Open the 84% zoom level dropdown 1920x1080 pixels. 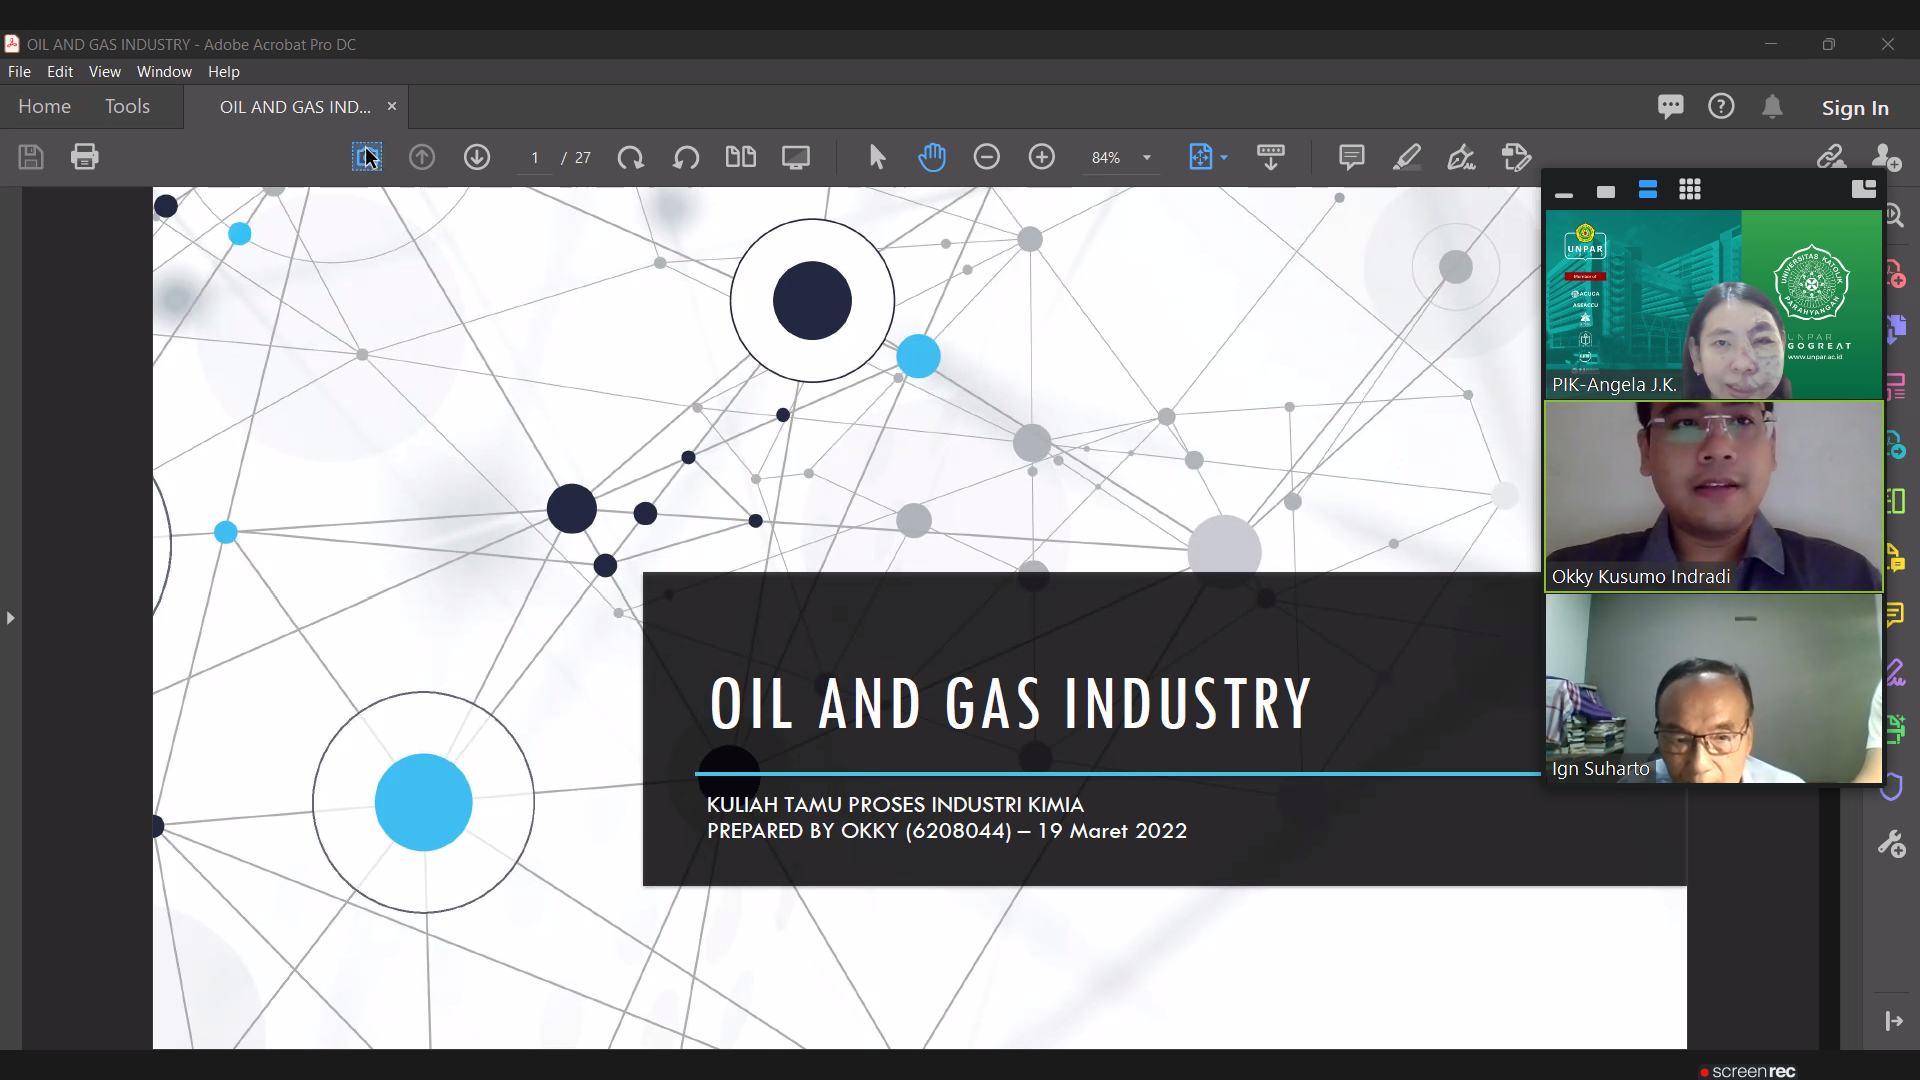click(1147, 158)
